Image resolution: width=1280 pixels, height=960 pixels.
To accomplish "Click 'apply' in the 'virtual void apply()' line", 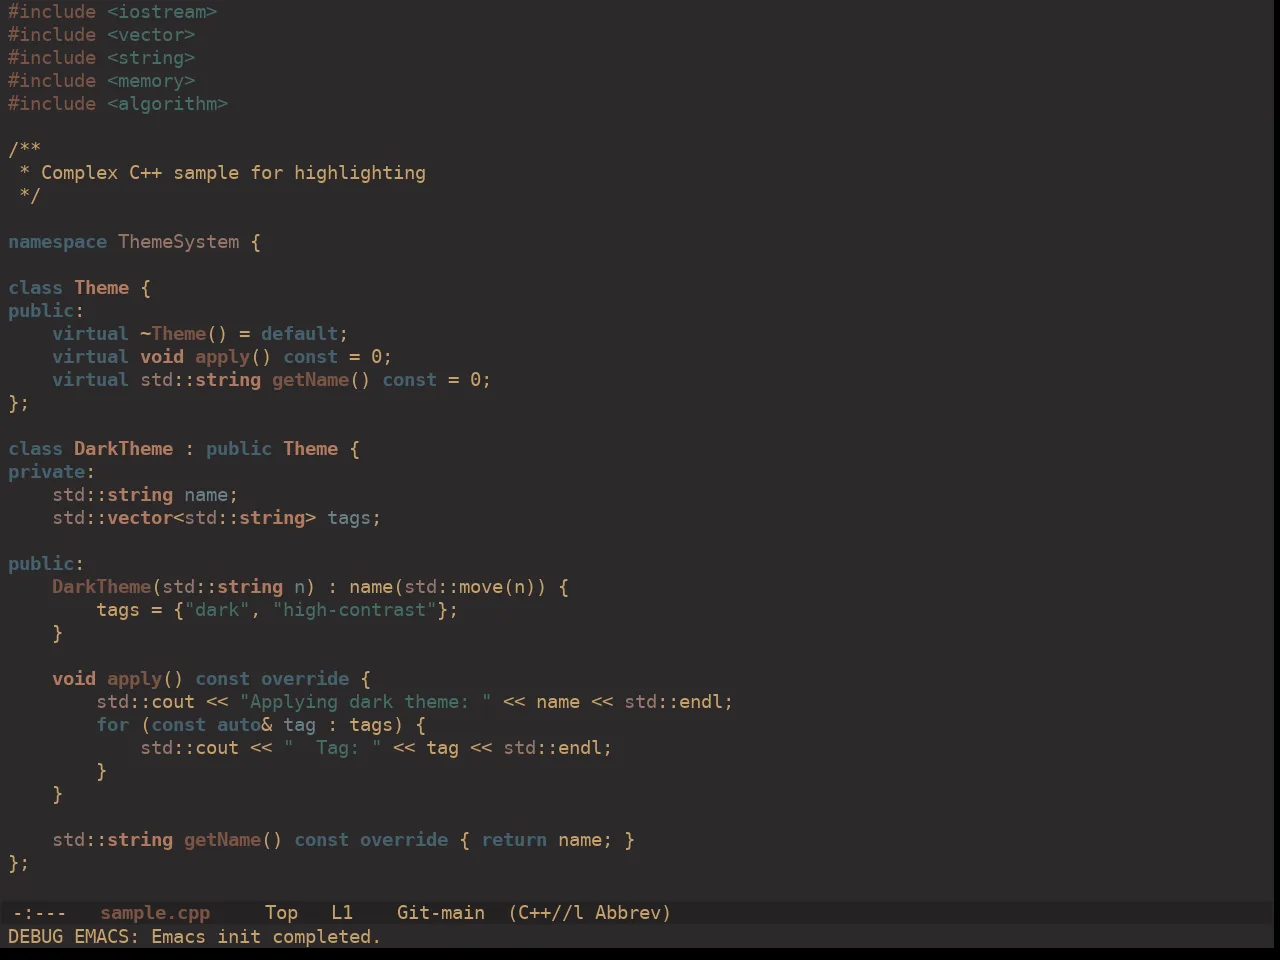I will 222,357.
